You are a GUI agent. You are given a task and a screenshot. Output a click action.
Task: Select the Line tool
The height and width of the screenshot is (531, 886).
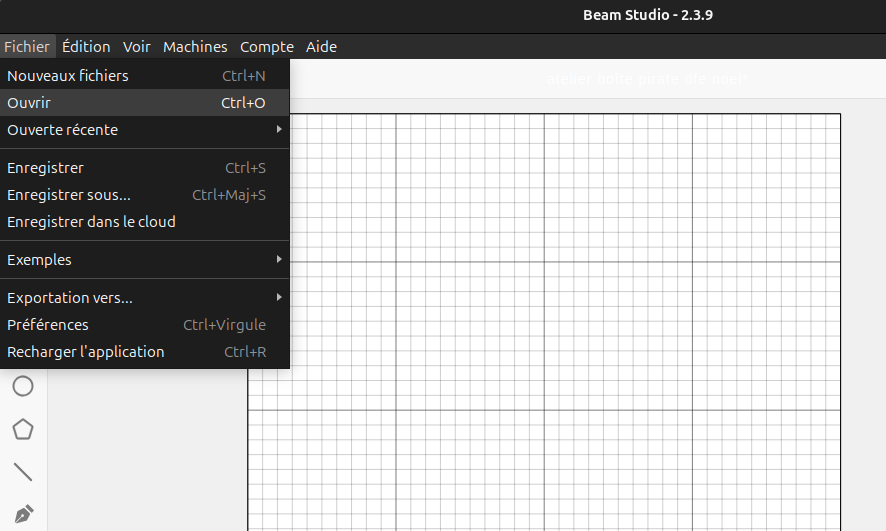point(22,471)
